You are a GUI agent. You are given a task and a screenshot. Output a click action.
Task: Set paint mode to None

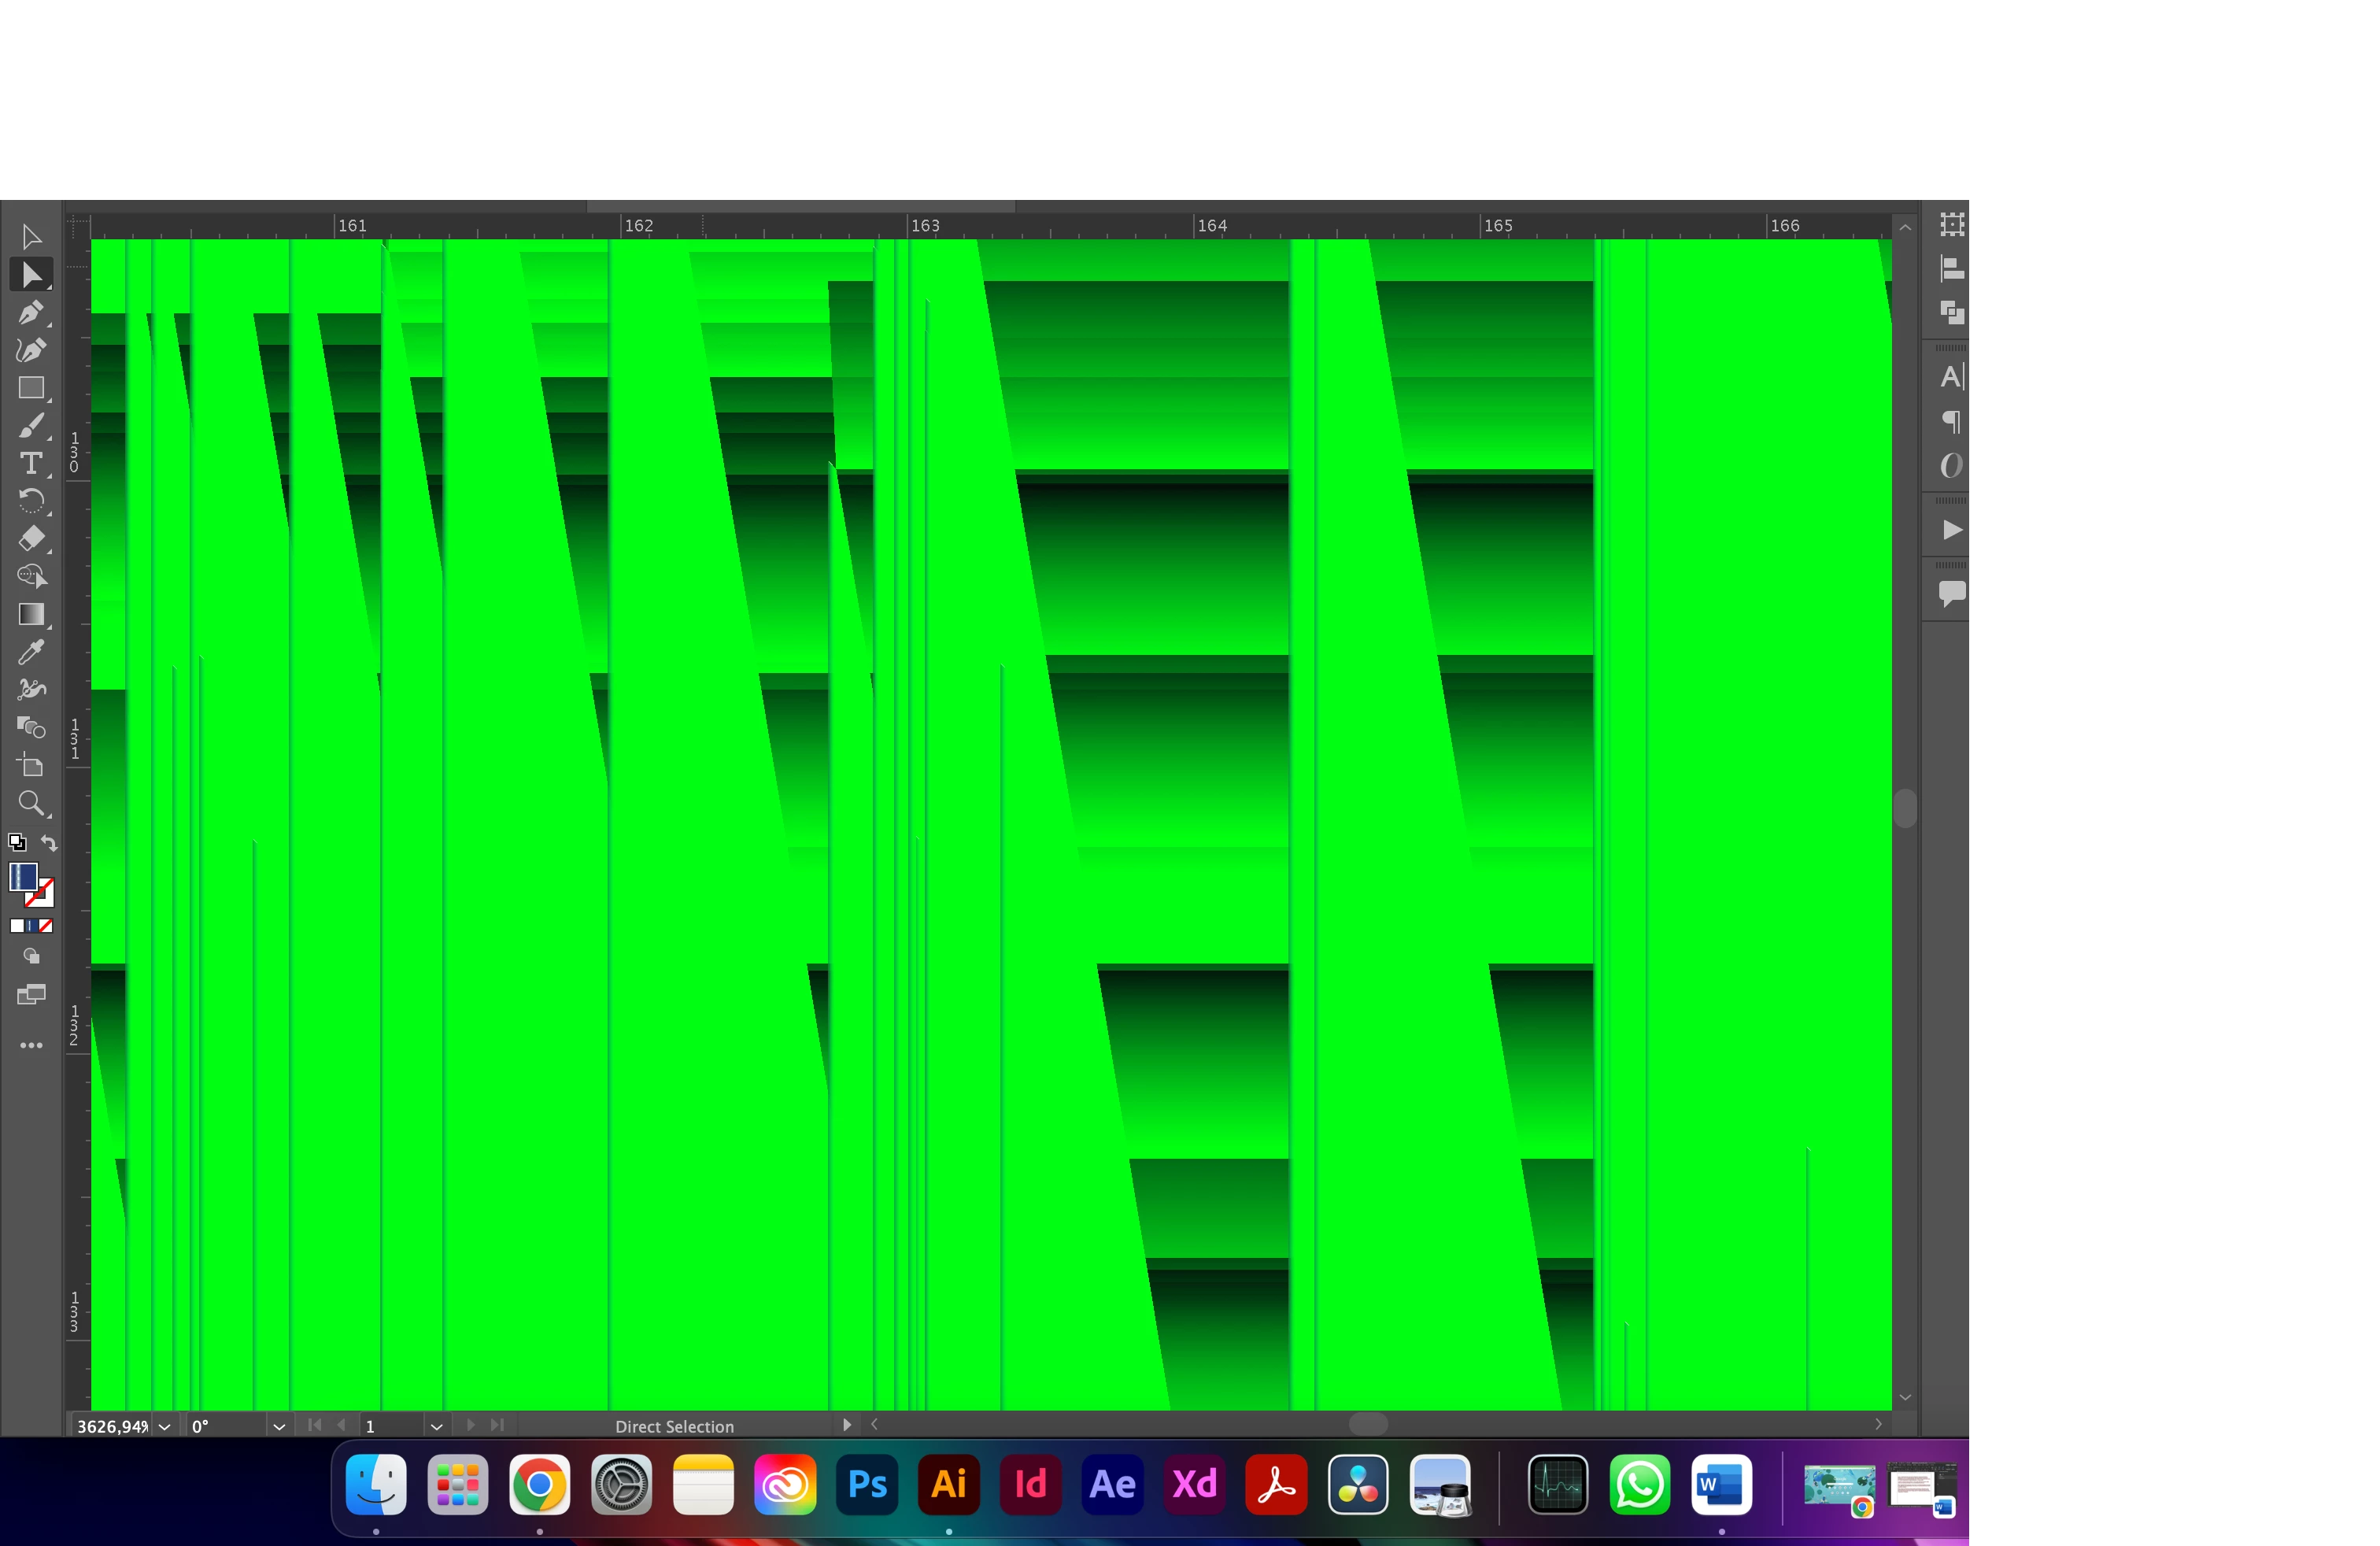46,926
